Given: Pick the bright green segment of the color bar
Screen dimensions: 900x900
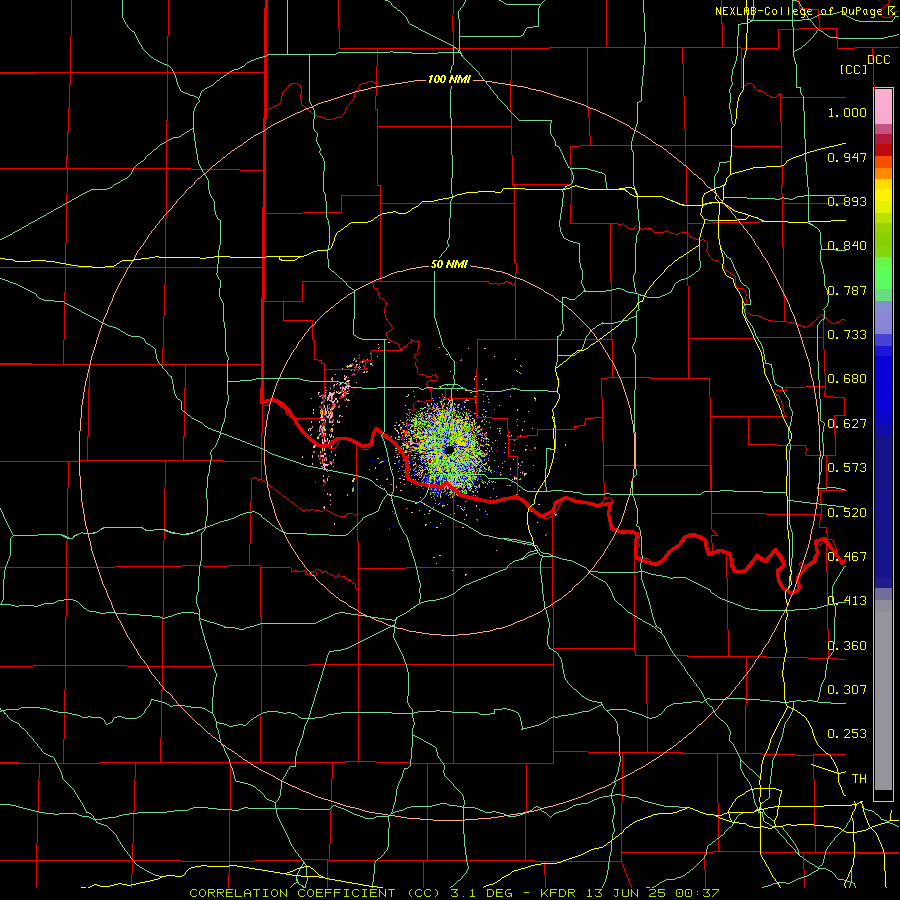Looking at the screenshot, I should coord(883,273).
